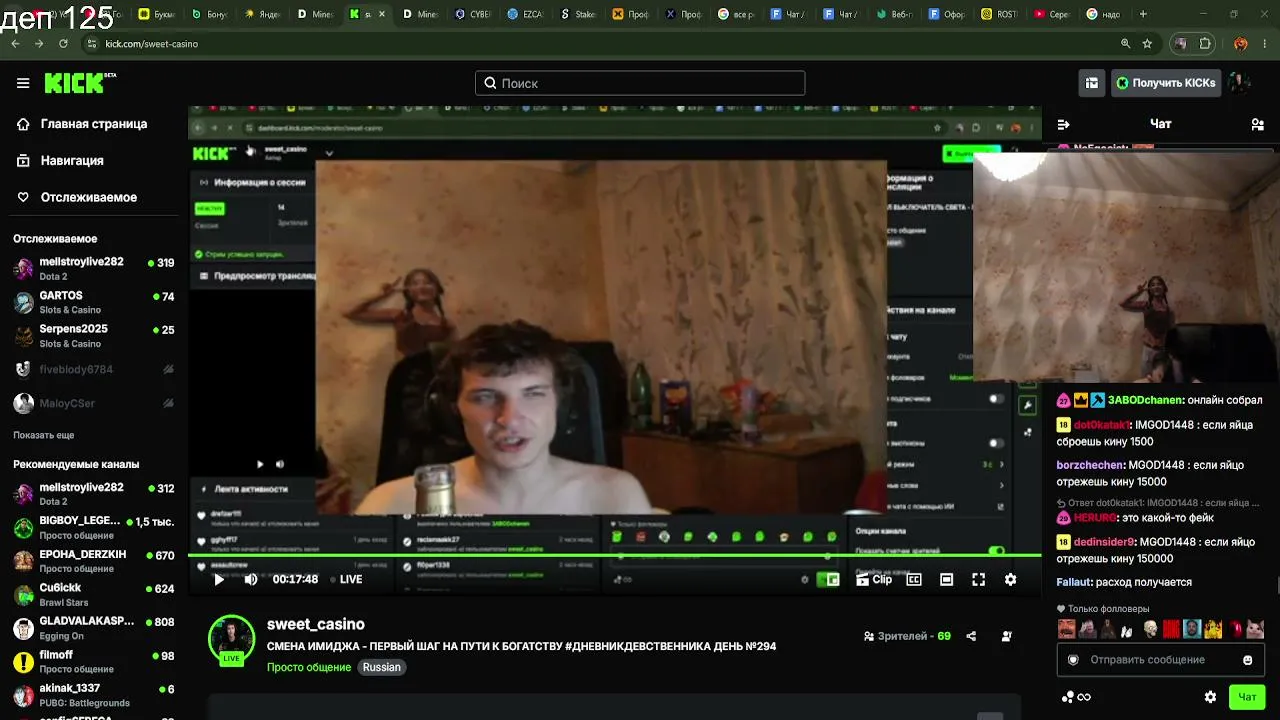
Task: Click username borzchechen in chat
Action: click(1090, 465)
